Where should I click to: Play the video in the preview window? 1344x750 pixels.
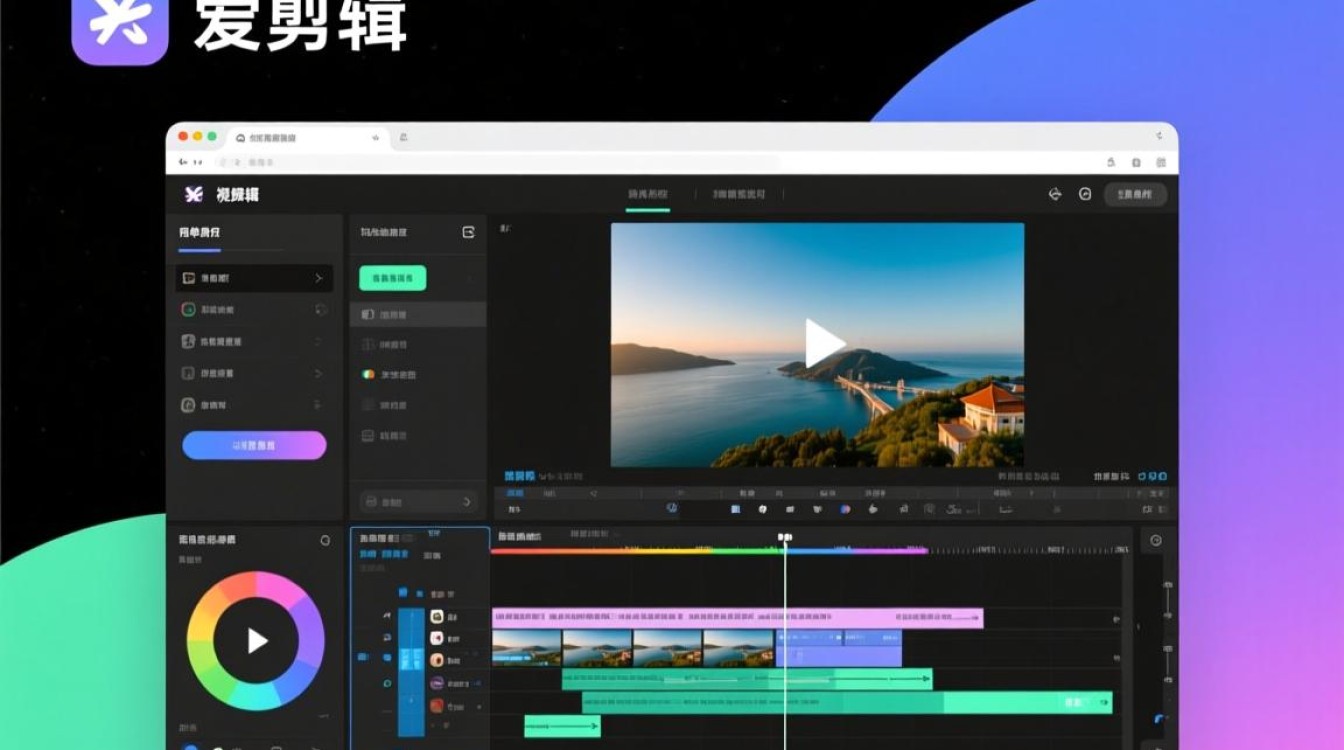pos(825,343)
